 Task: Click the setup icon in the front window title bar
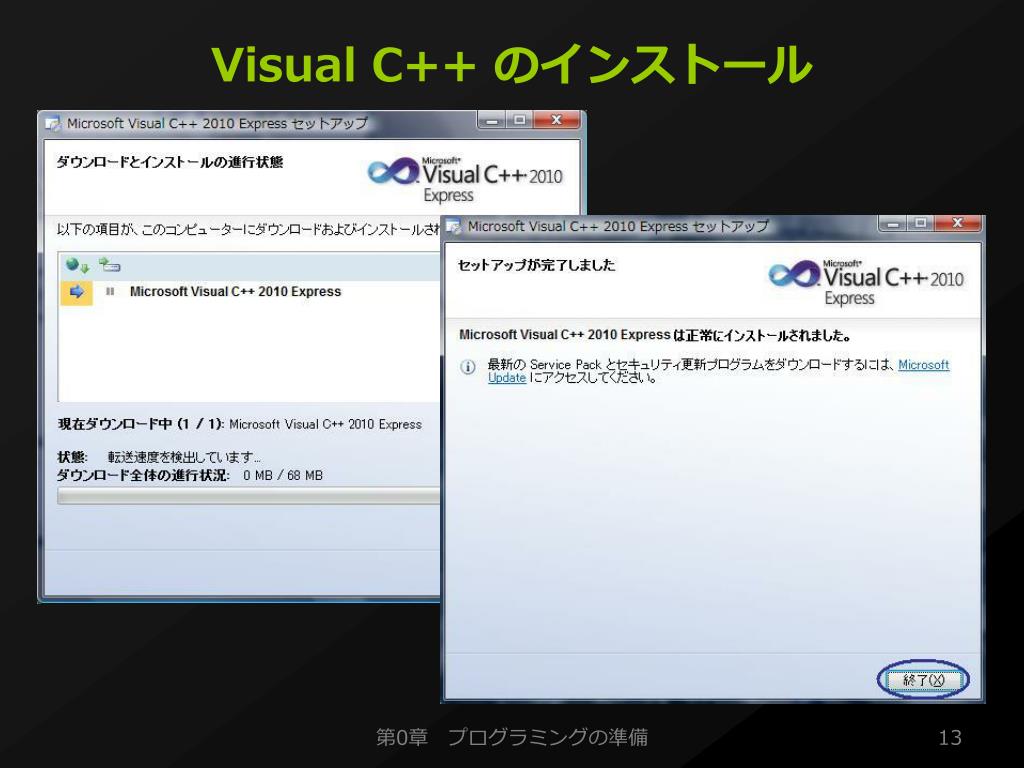pos(454,227)
